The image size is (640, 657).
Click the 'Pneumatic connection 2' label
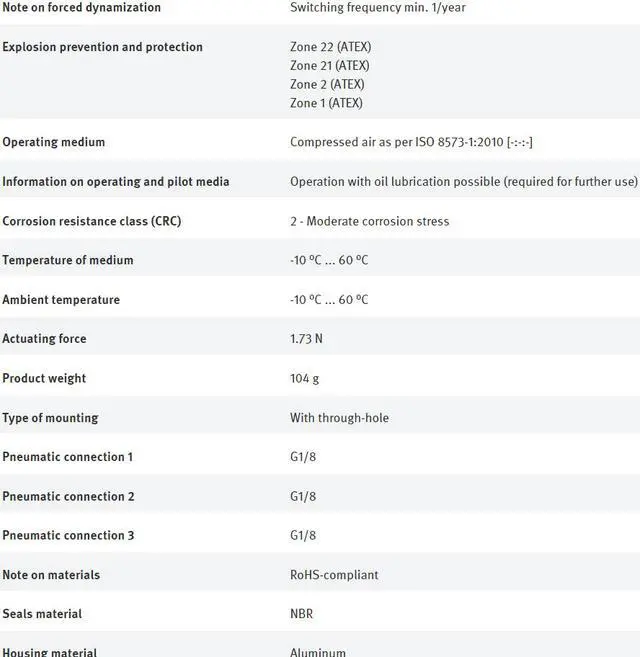pyautogui.click(x=68, y=496)
